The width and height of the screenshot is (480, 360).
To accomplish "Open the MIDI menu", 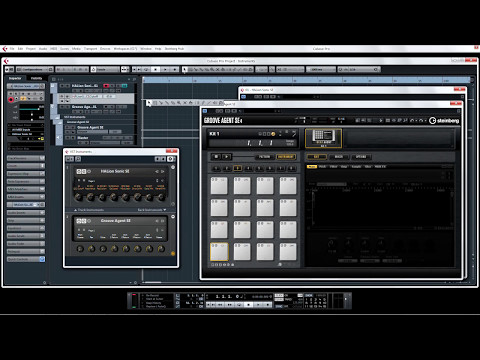I will coord(54,49).
